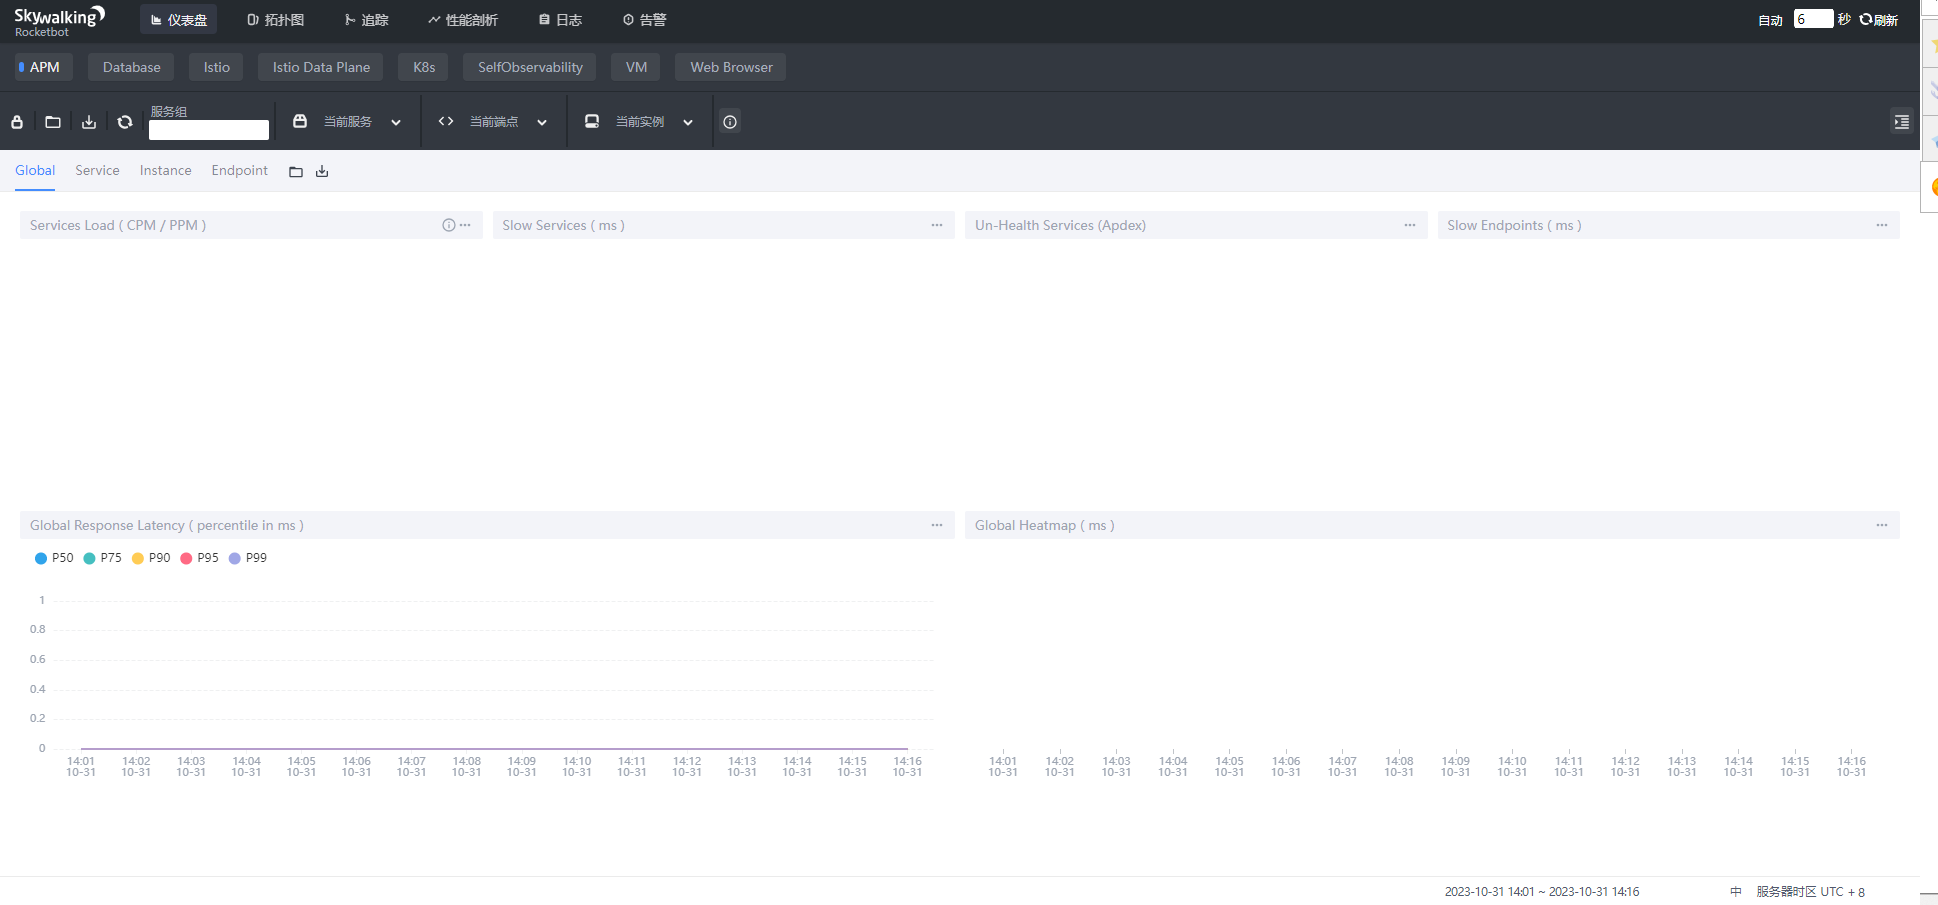The image size is (1938, 905).
Task: Open the 日志 log menu
Action: (x=560, y=20)
